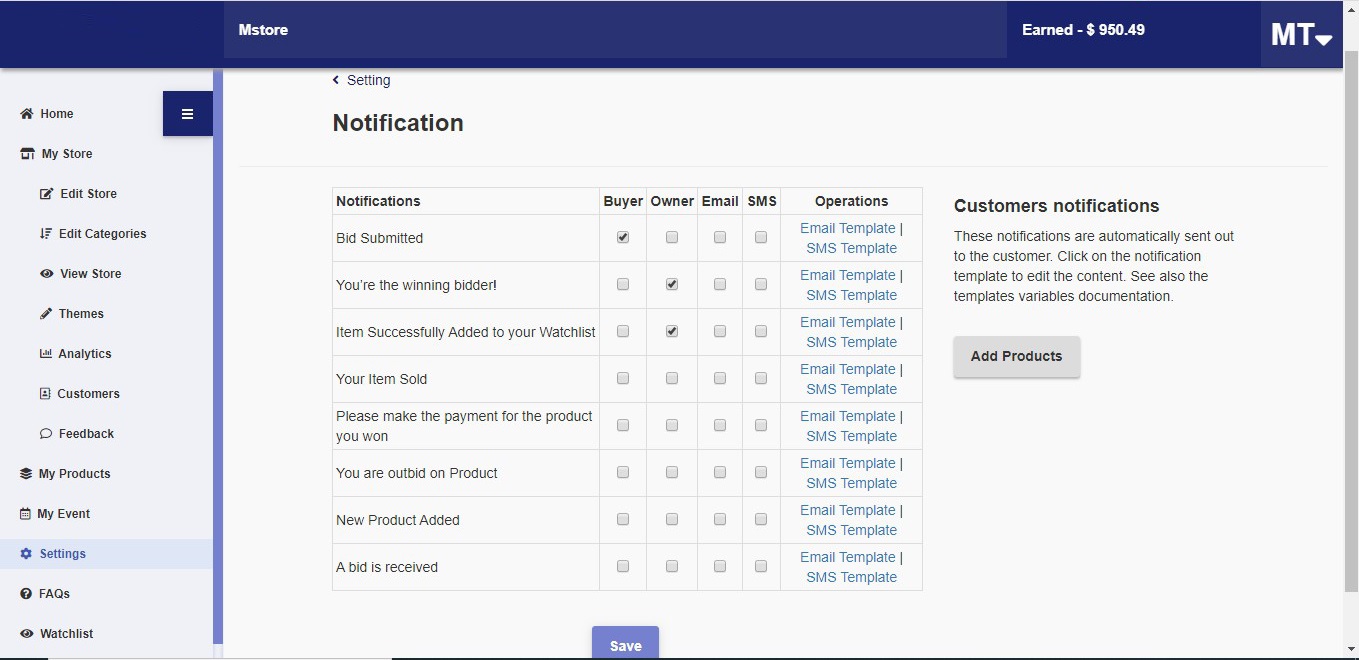Viewport: 1359px width, 660px height.
Task: Click the page's vertical scrollbar
Action: pyautogui.click(x=1351, y=300)
